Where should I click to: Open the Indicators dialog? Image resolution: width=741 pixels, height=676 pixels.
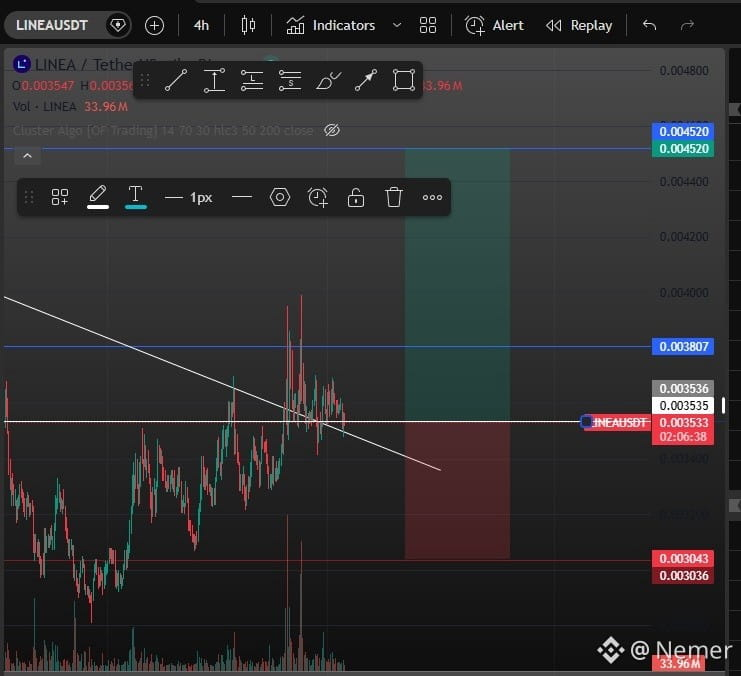[x=330, y=25]
